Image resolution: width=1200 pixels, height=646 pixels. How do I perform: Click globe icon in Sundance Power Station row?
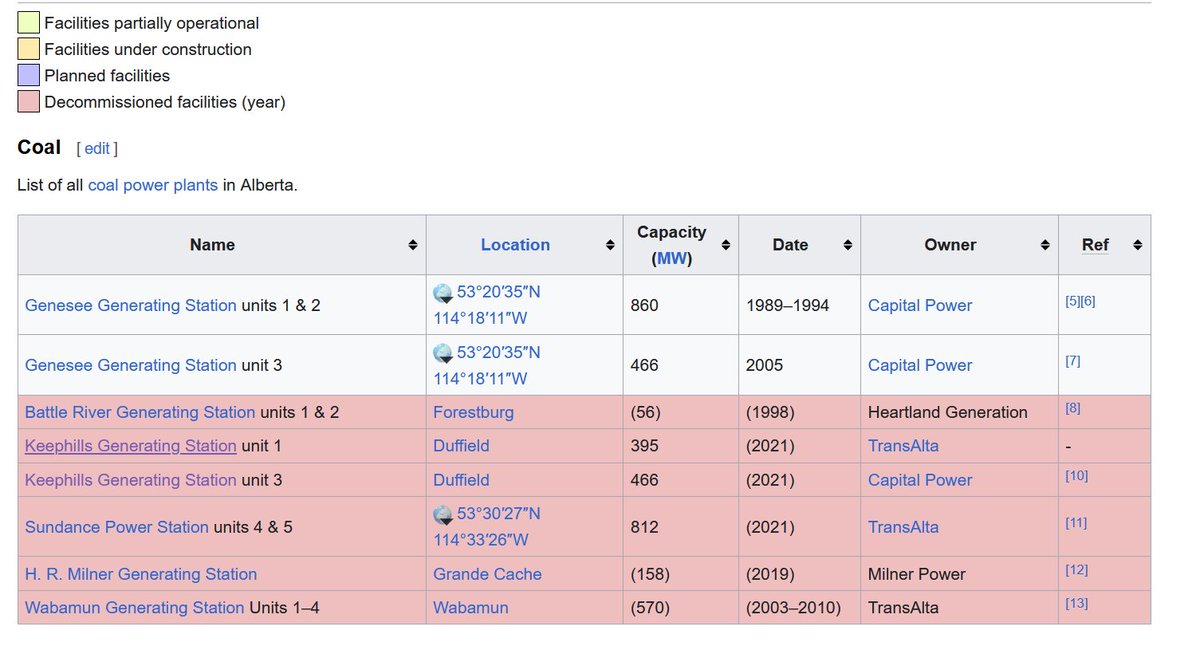coord(443,515)
